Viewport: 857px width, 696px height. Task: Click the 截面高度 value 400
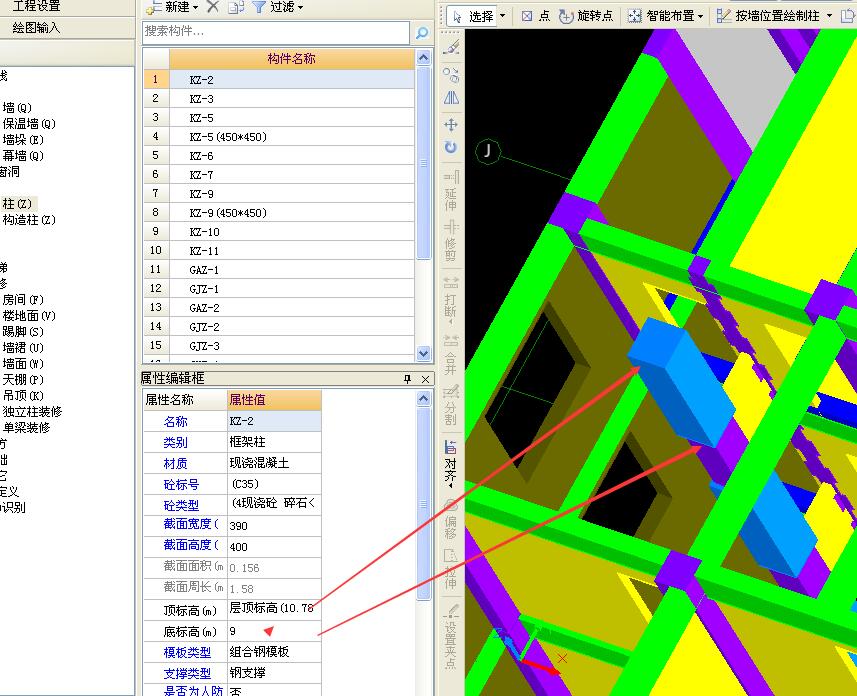(x=274, y=547)
